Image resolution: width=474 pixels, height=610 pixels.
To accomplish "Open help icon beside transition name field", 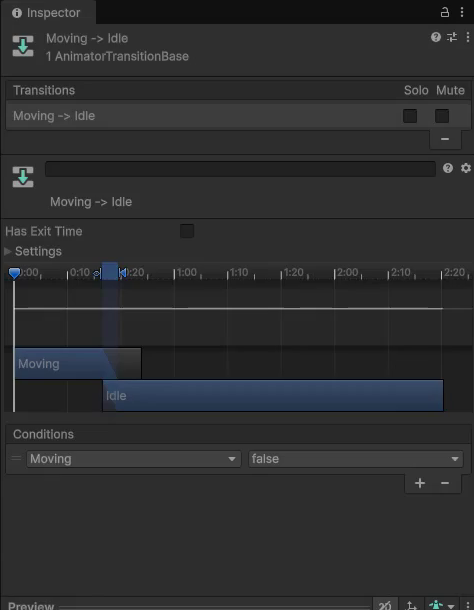I will click(x=448, y=168).
